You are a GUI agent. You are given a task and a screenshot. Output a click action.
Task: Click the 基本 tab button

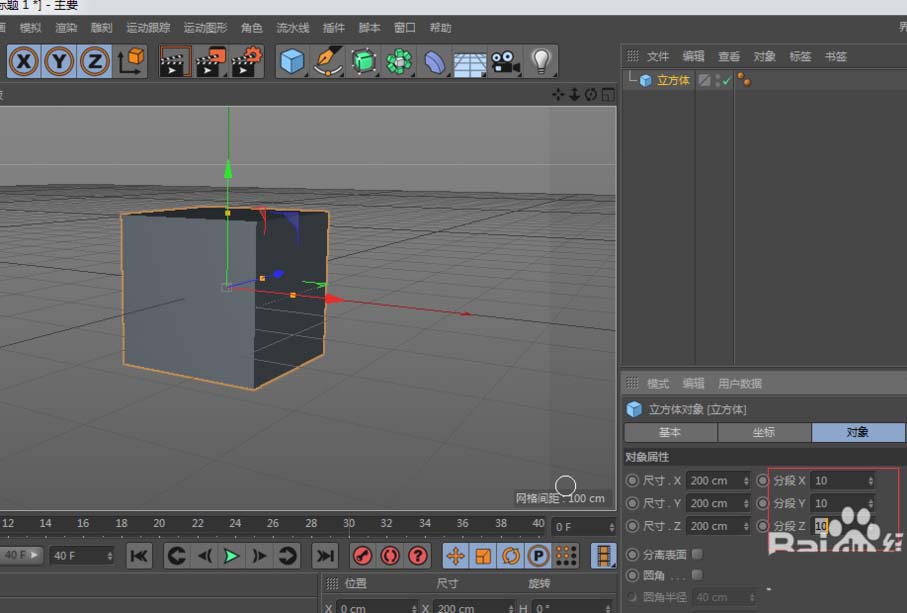670,432
